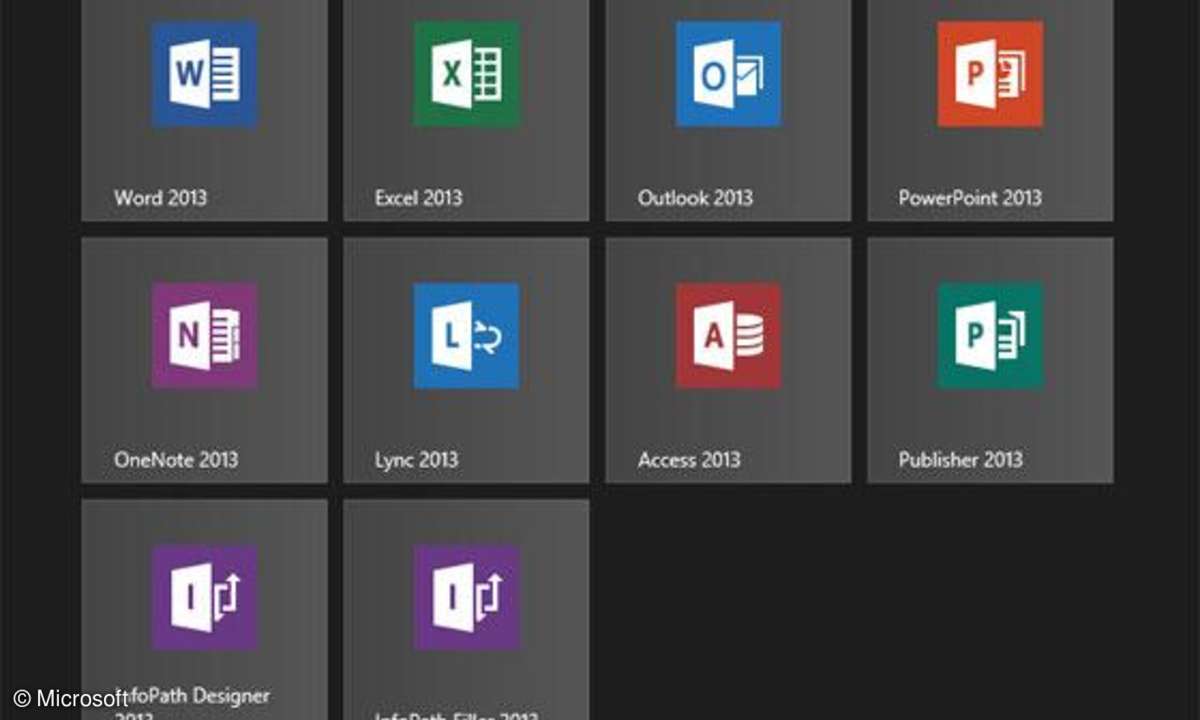This screenshot has height=720, width=1200.
Task: Launch the Lync 2013 icon
Action: click(x=466, y=335)
